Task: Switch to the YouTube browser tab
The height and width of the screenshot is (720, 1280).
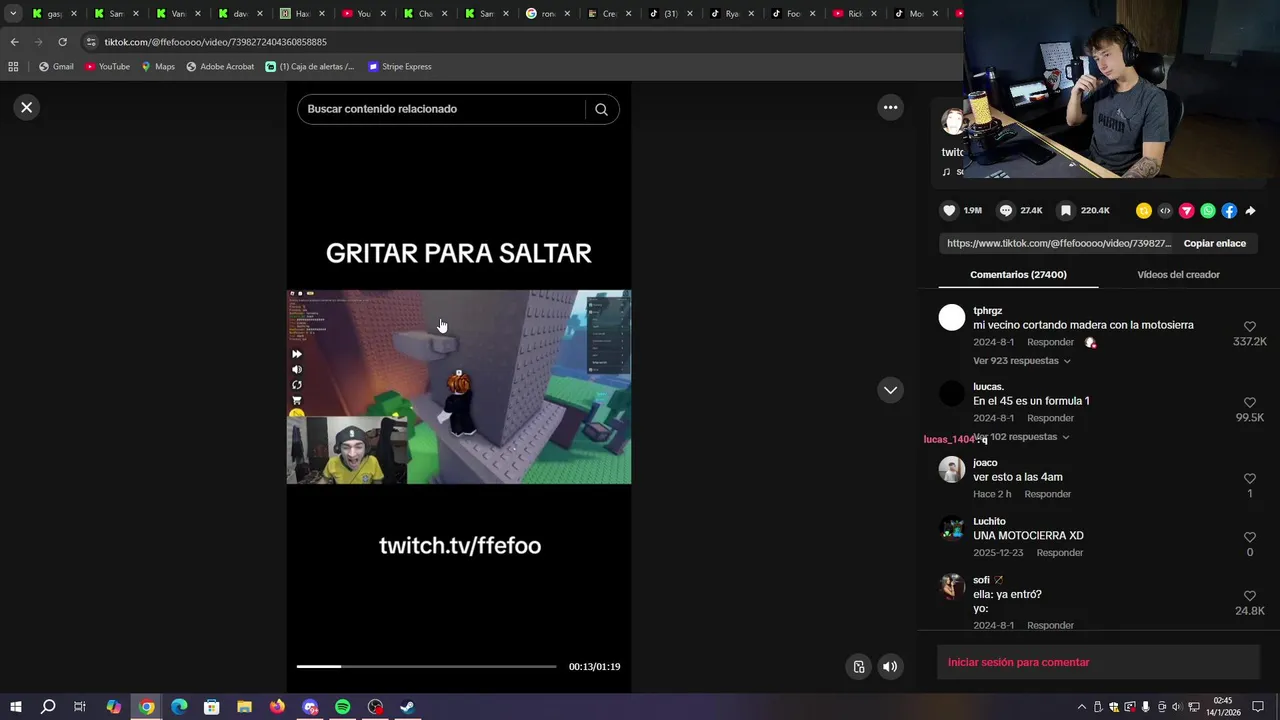Action: [363, 14]
